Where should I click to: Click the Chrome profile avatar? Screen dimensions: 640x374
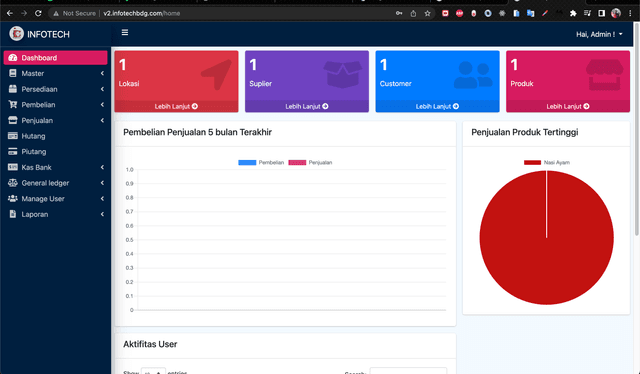pos(616,13)
